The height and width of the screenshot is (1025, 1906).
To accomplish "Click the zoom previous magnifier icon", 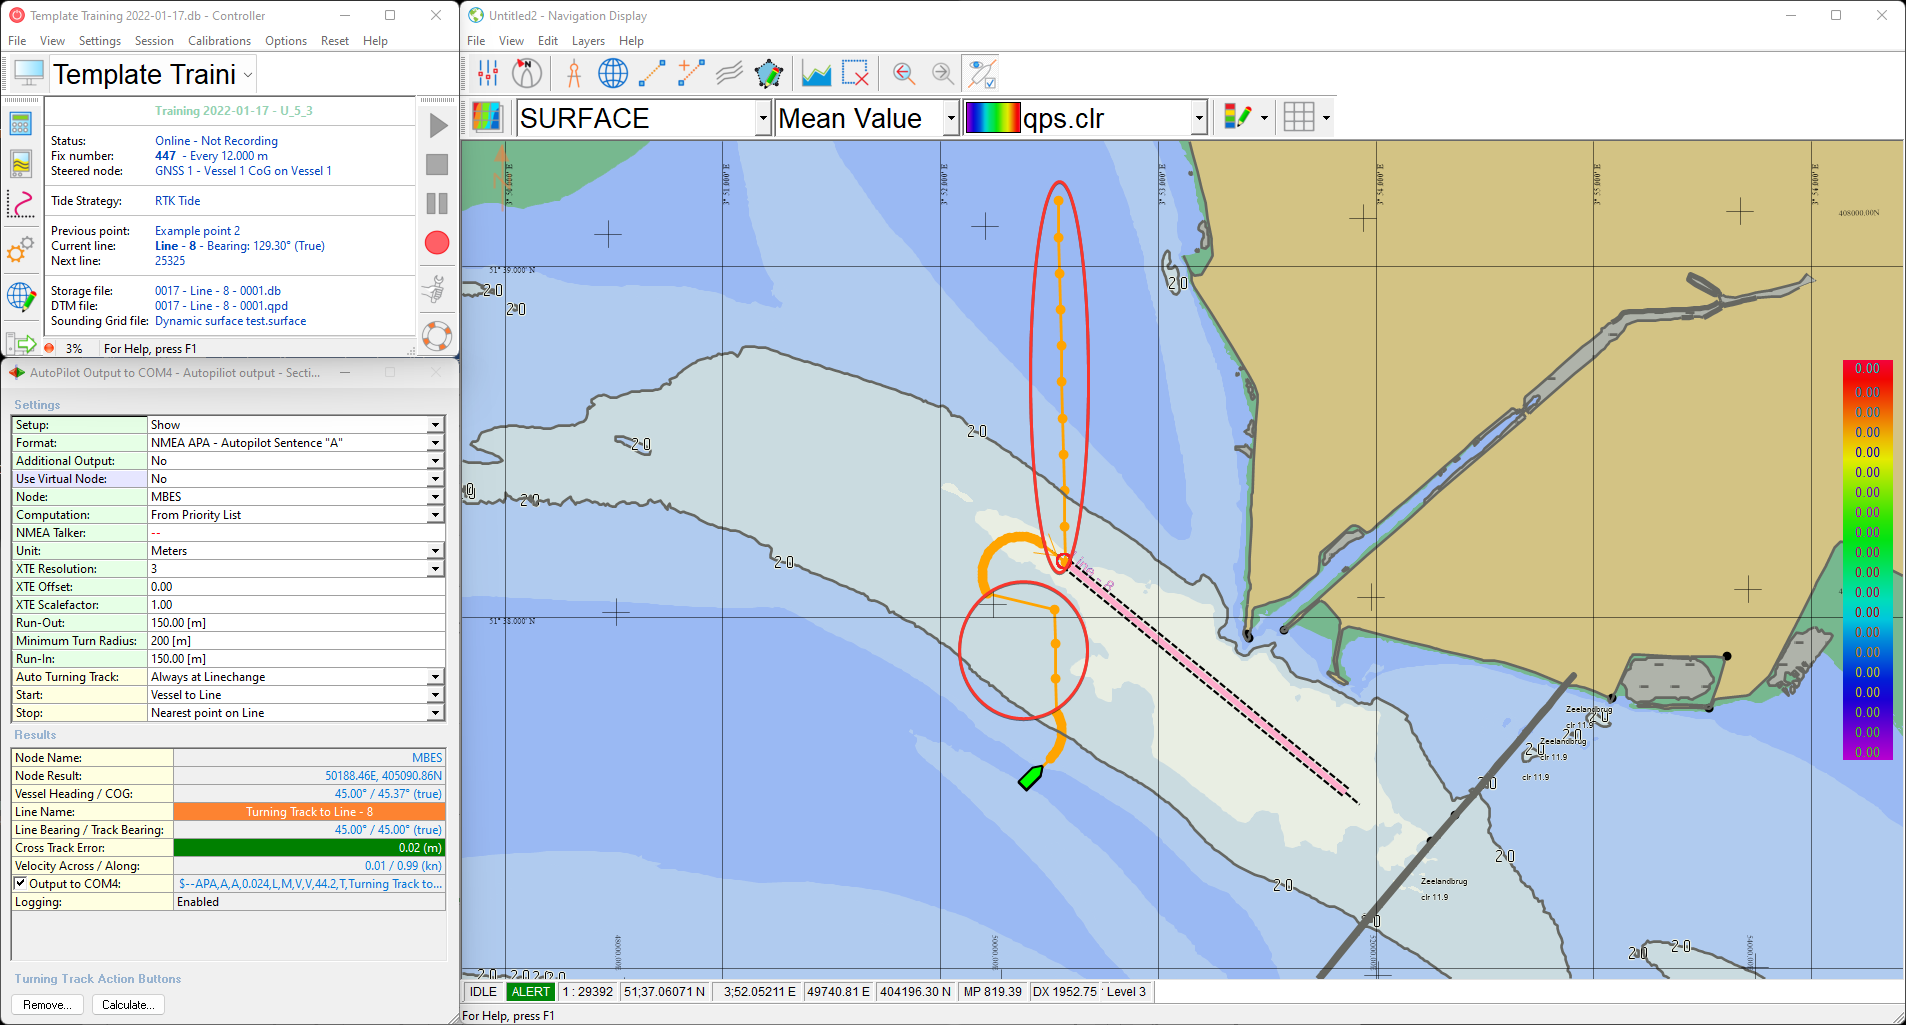I will coord(904,73).
